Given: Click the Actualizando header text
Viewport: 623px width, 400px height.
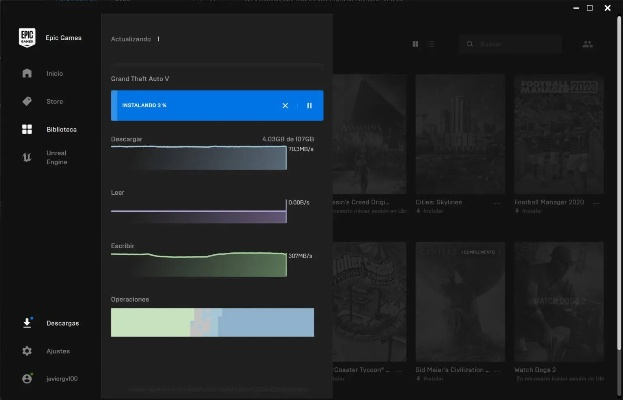Looking at the screenshot, I should coord(131,39).
